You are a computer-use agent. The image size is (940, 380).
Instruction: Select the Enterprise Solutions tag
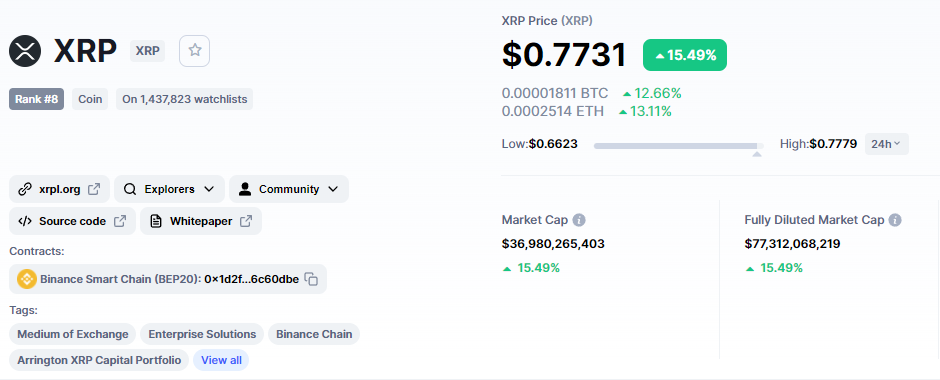(202, 334)
